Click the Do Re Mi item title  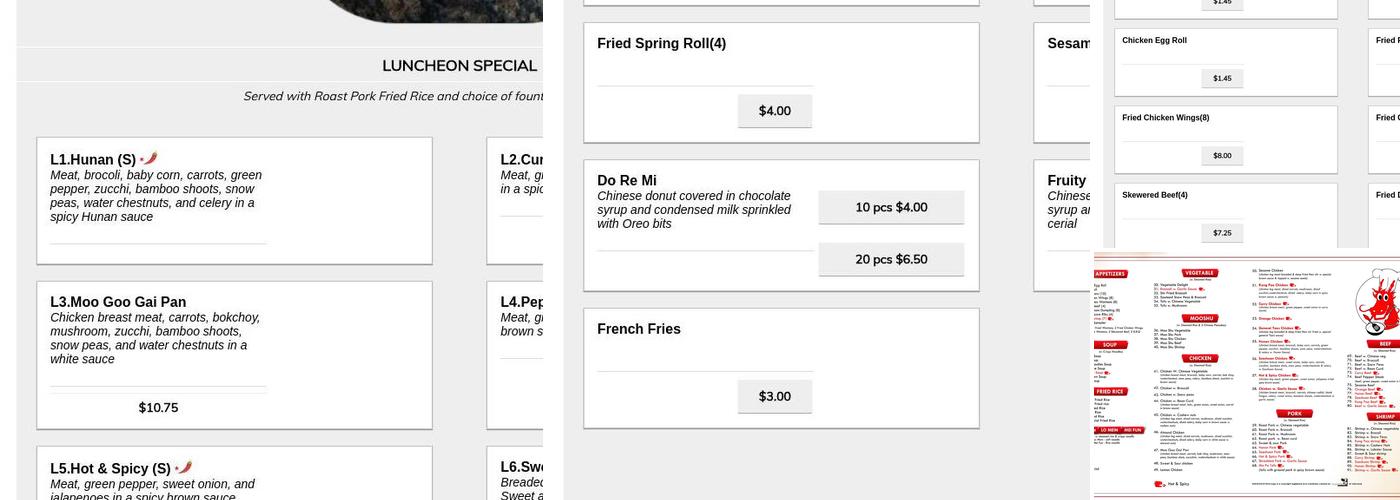[x=627, y=181]
